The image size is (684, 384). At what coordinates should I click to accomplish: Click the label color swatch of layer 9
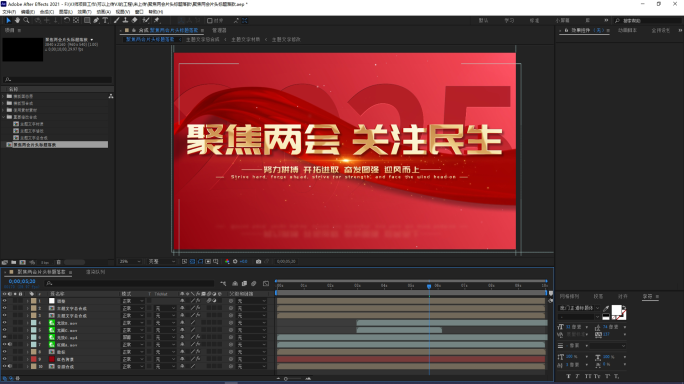(x=34, y=359)
